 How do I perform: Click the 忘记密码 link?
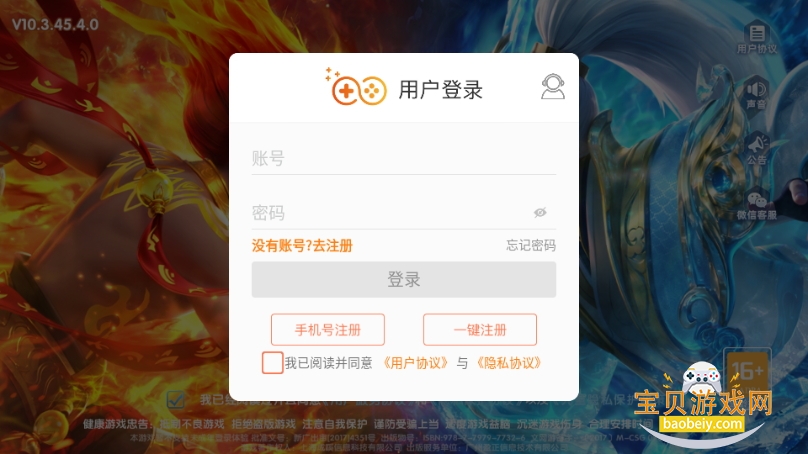[x=531, y=245]
